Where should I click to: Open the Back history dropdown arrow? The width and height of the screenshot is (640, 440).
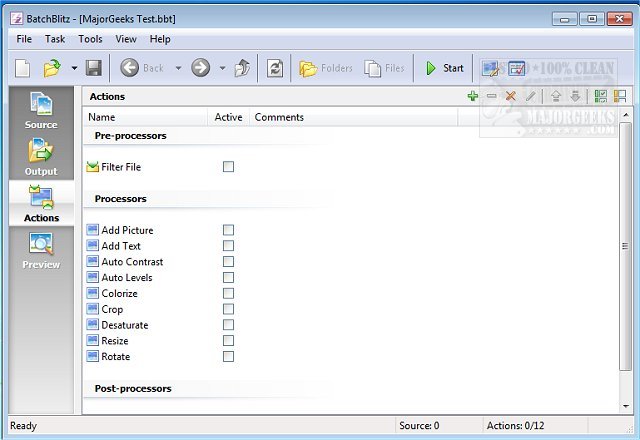point(178,68)
